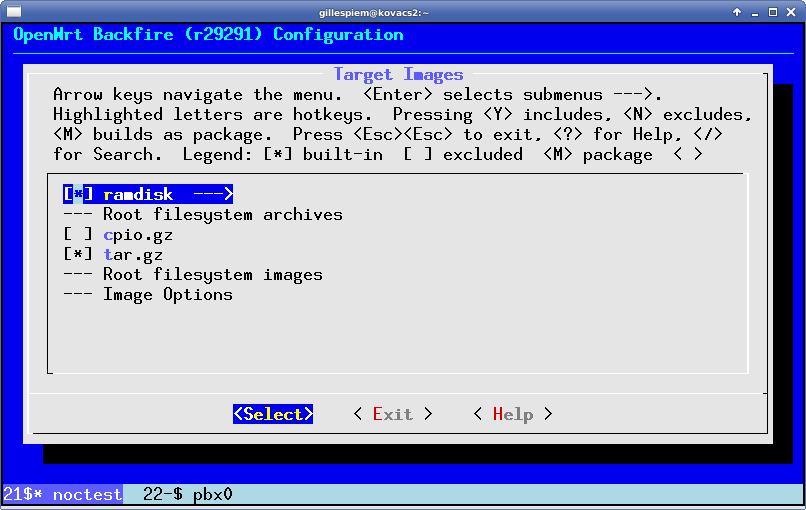The height and width of the screenshot is (510, 806).
Task: Open the ramdisk submenu arrow
Action: click(x=213, y=194)
